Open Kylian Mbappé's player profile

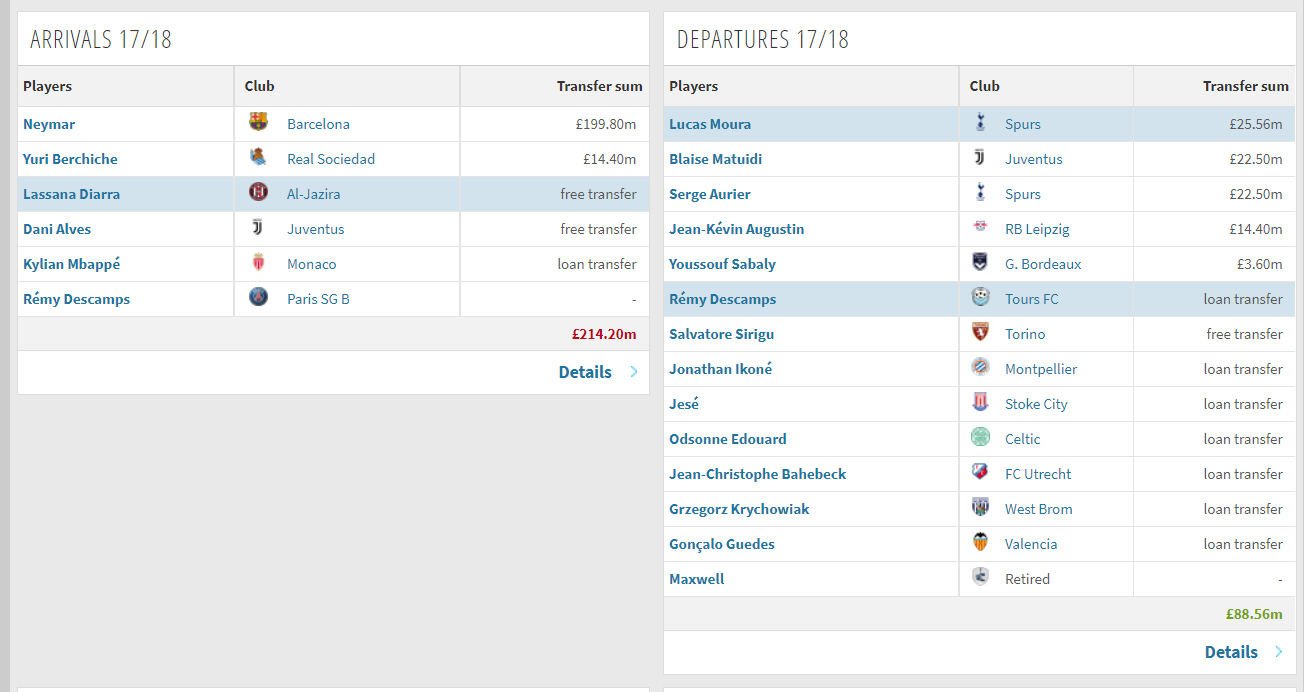click(x=71, y=264)
